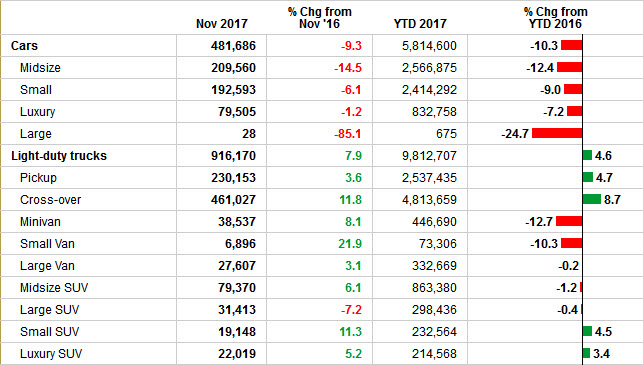This screenshot has height=365, width=643.
Task: Click the Nov 2017 column header
Action: pyautogui.click(x=221, y=24)
